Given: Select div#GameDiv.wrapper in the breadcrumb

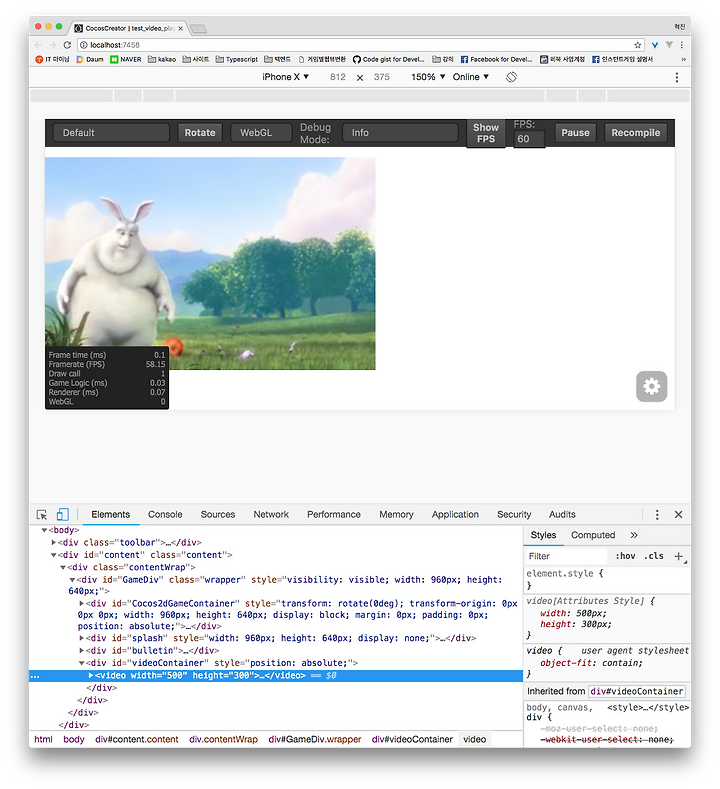Looking at the screenshot, I should (x=314, y=739).
